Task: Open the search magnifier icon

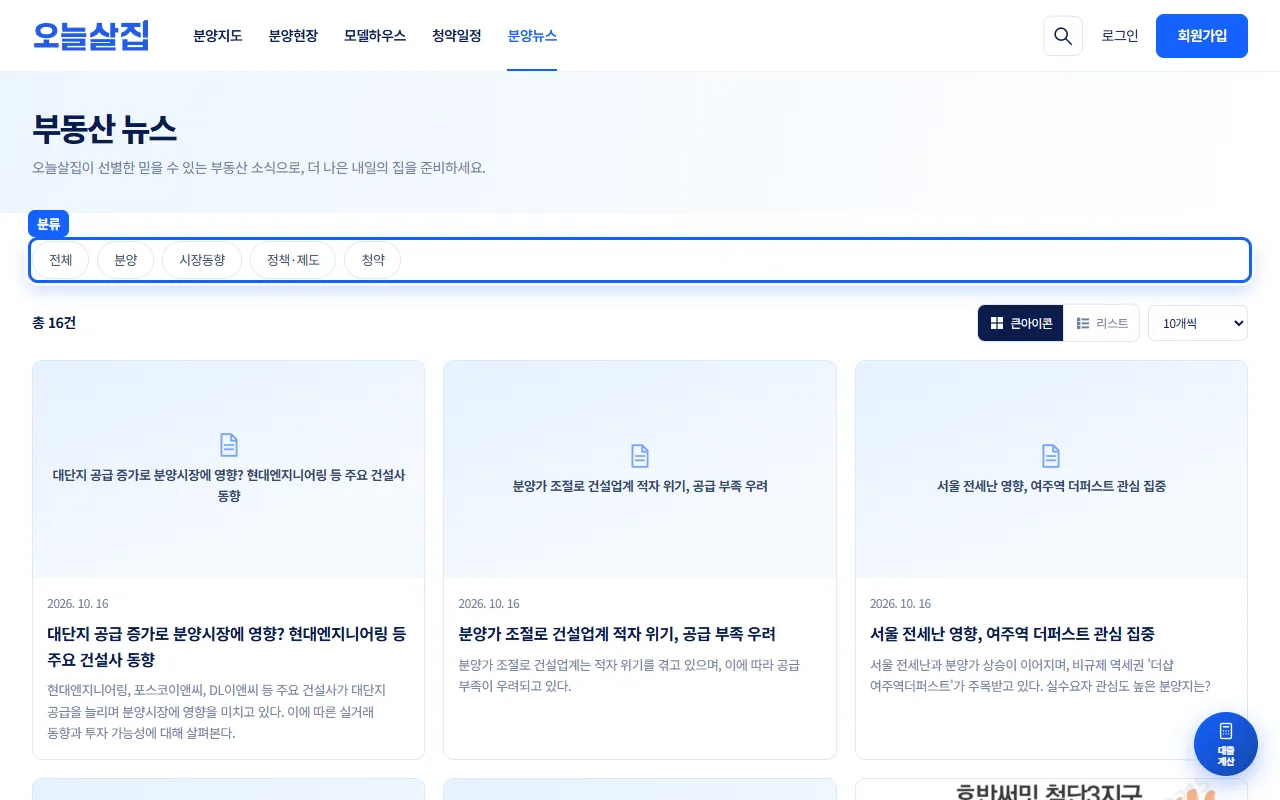Action: click(x=1063, y=36)
